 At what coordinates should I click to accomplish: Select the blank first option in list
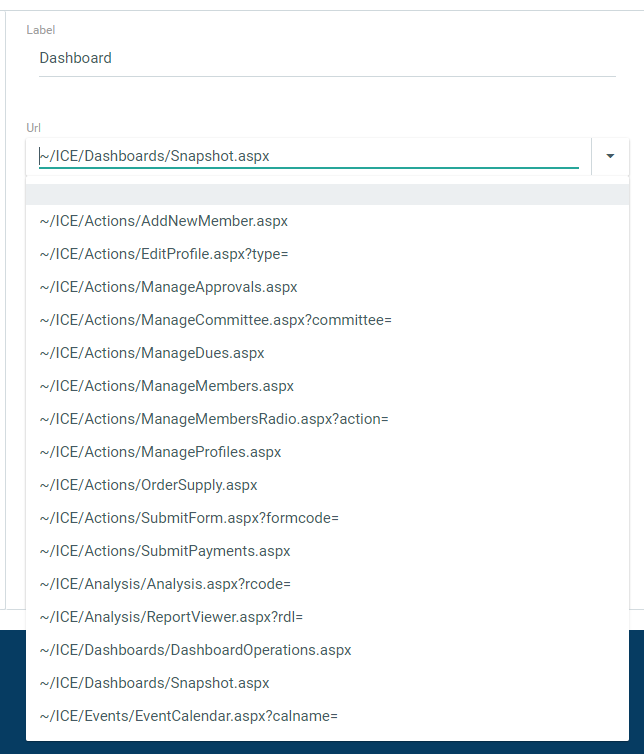[327, 194]
